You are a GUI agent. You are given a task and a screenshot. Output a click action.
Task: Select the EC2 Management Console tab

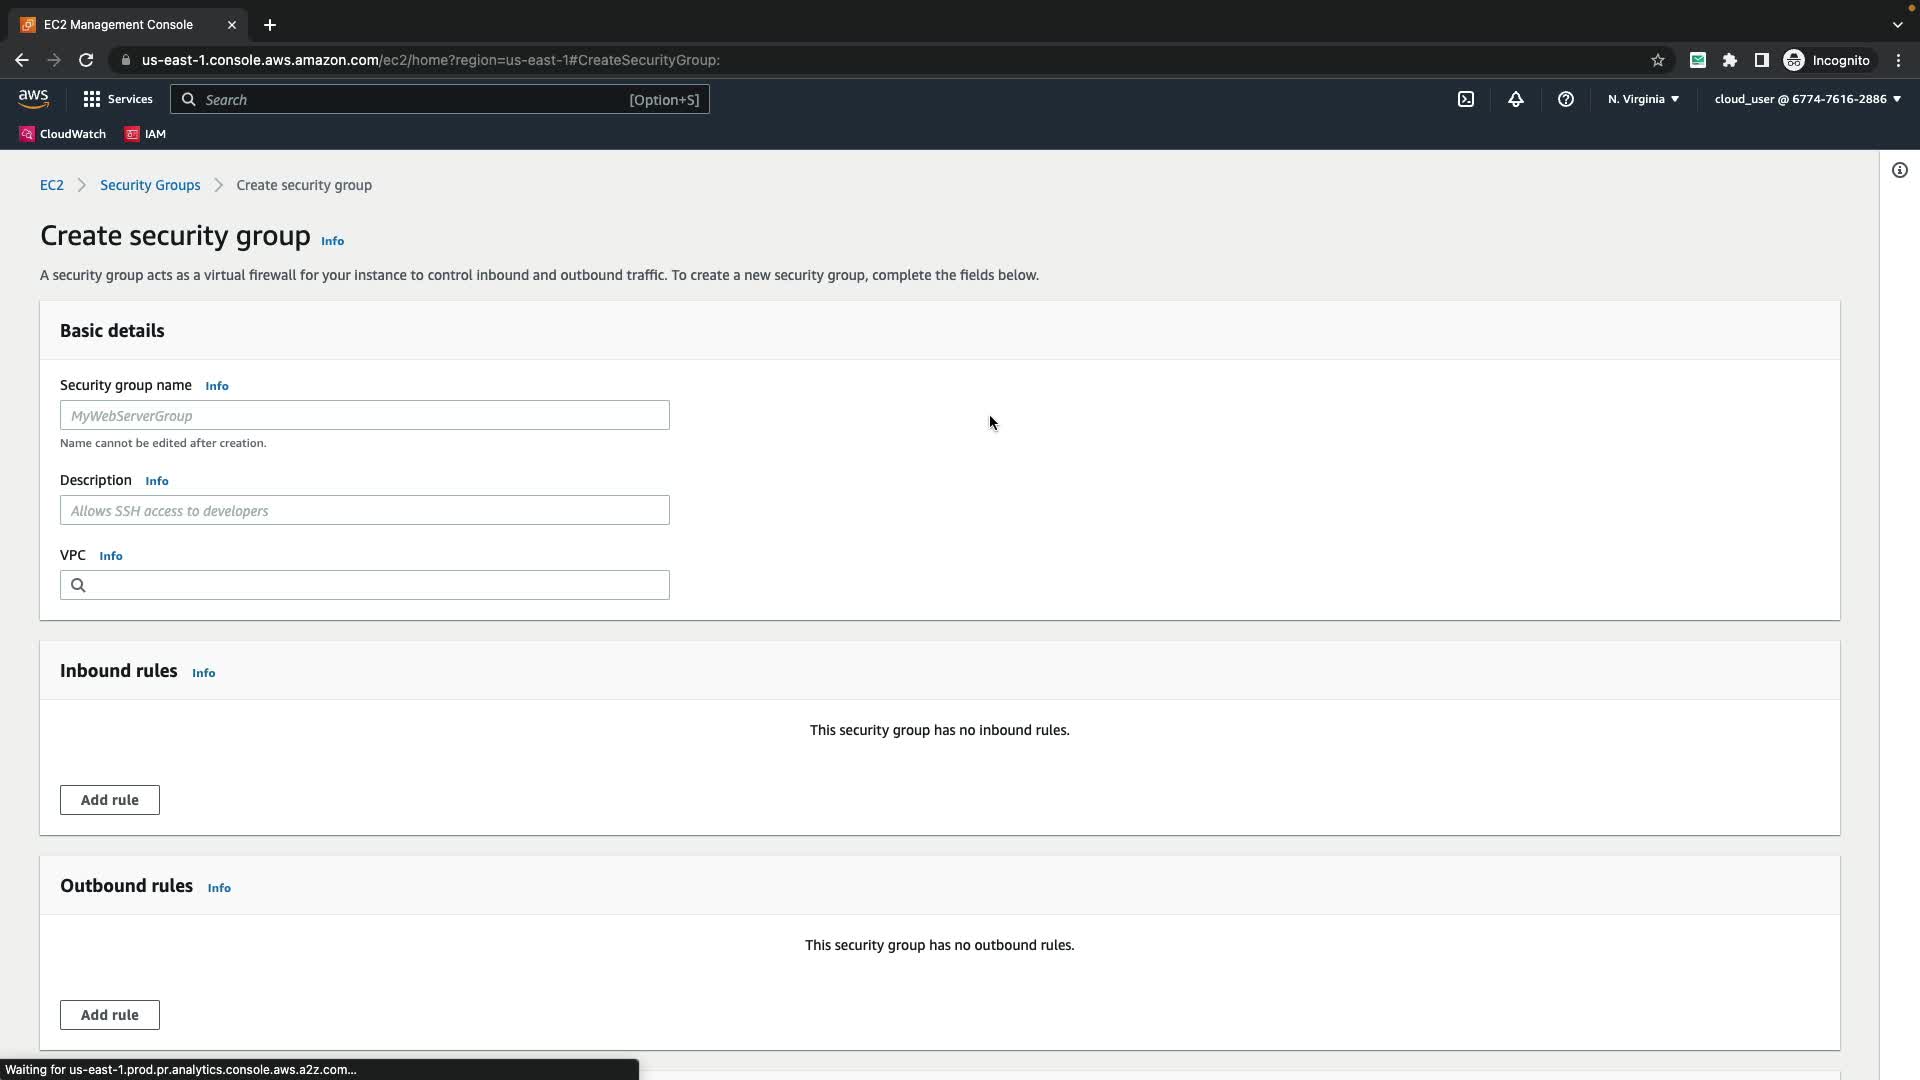118,25
